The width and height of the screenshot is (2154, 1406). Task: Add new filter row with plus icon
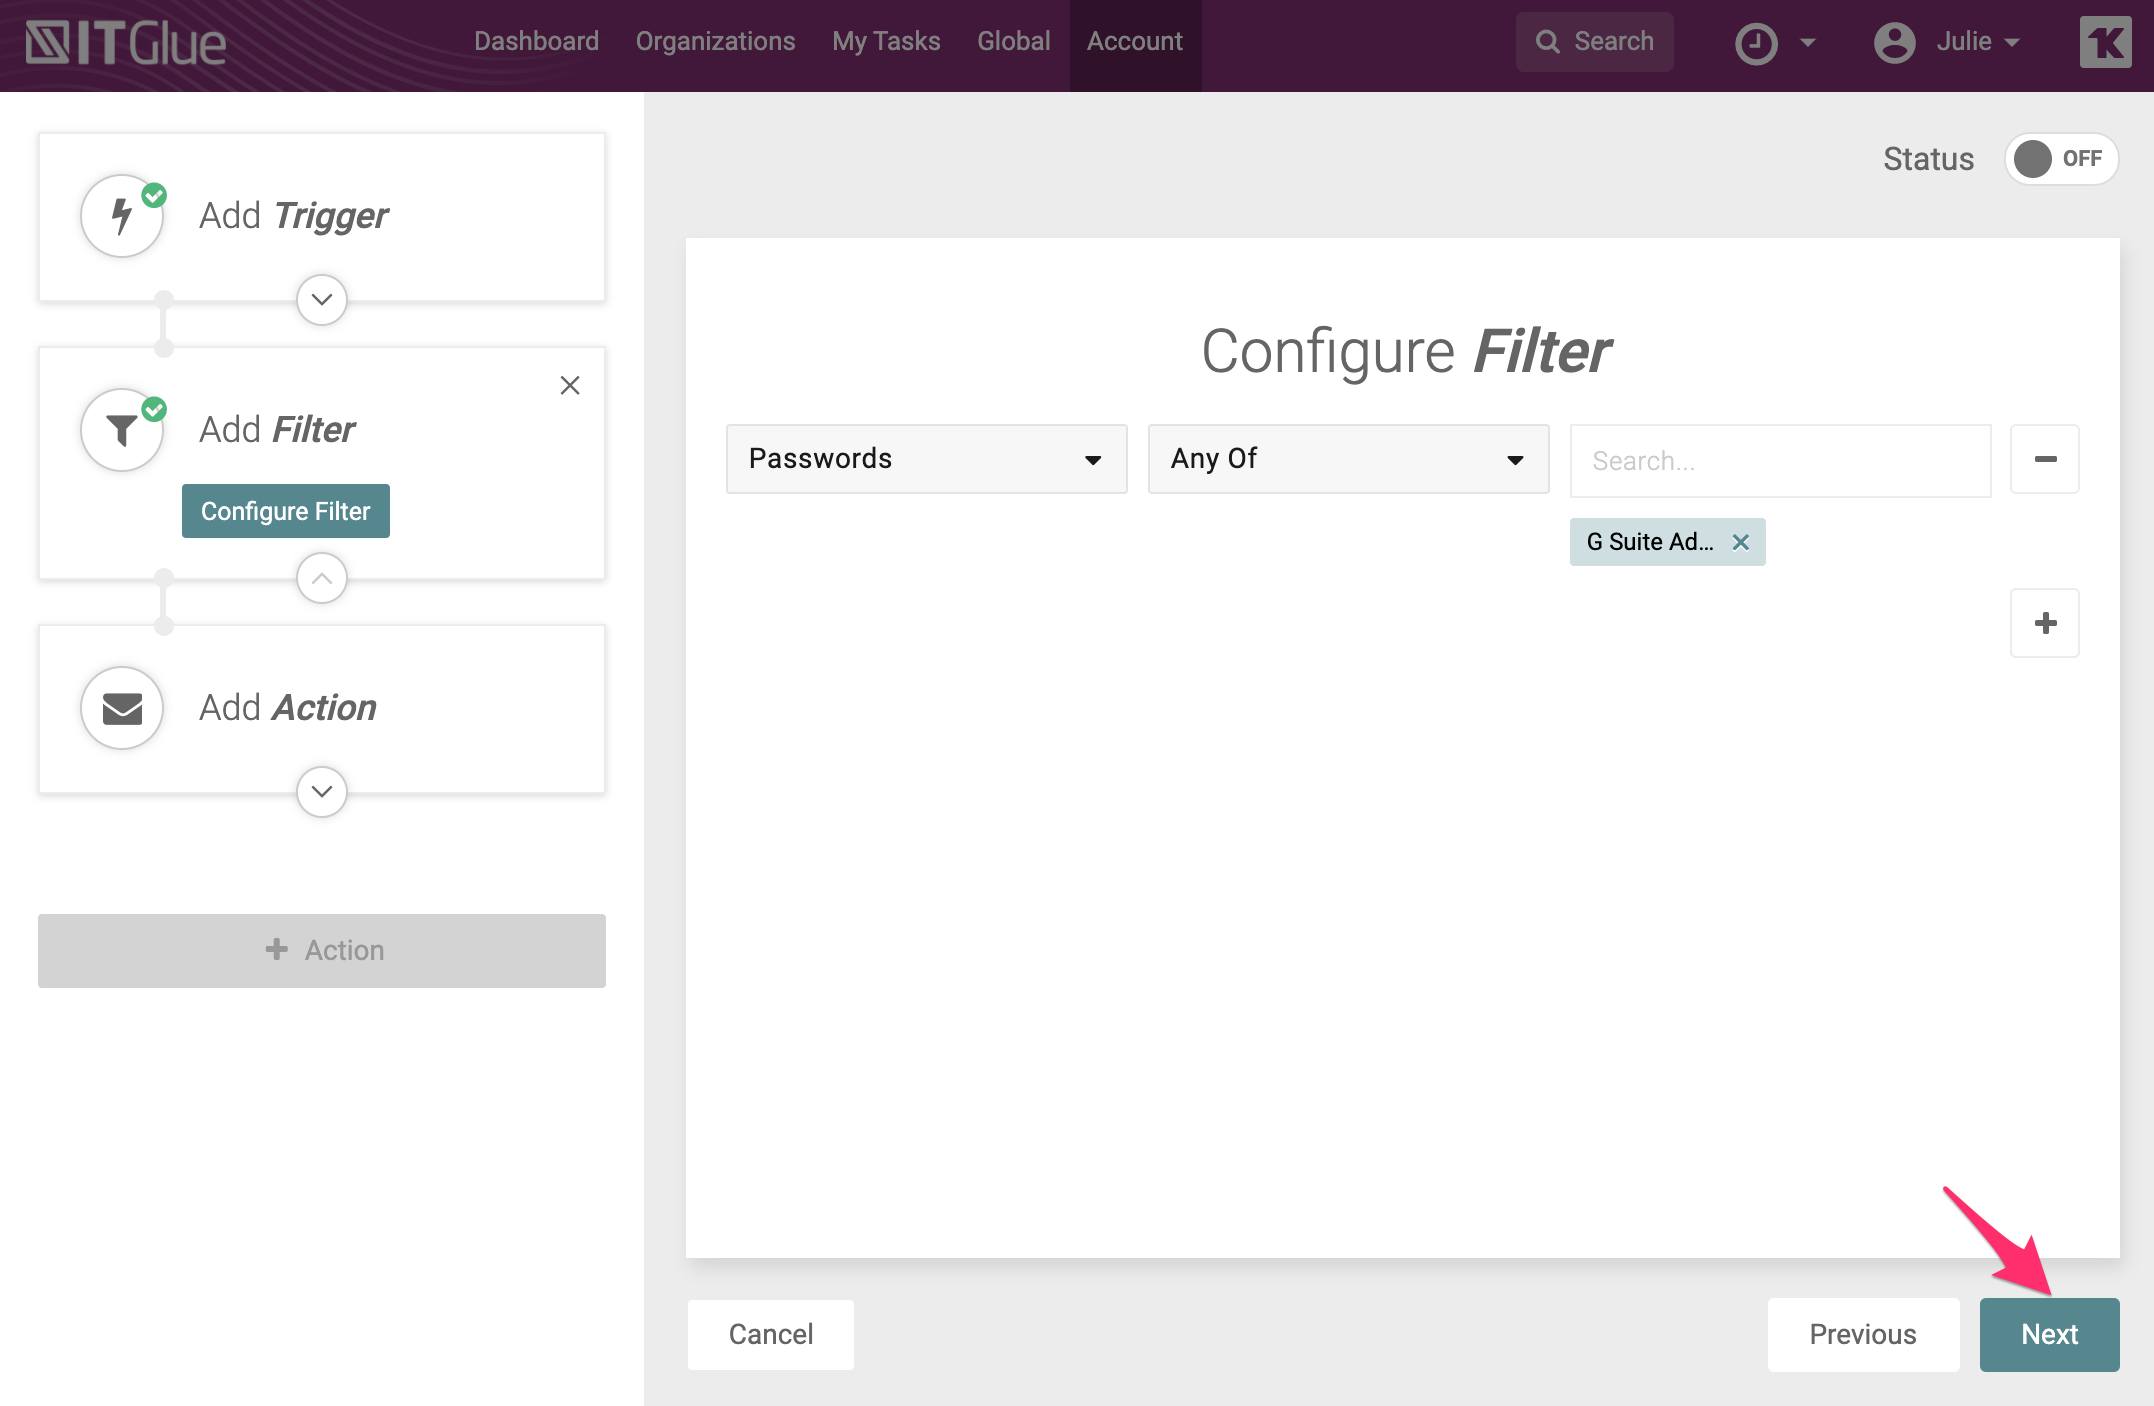pyautogui.click(x=2045, y=623)
